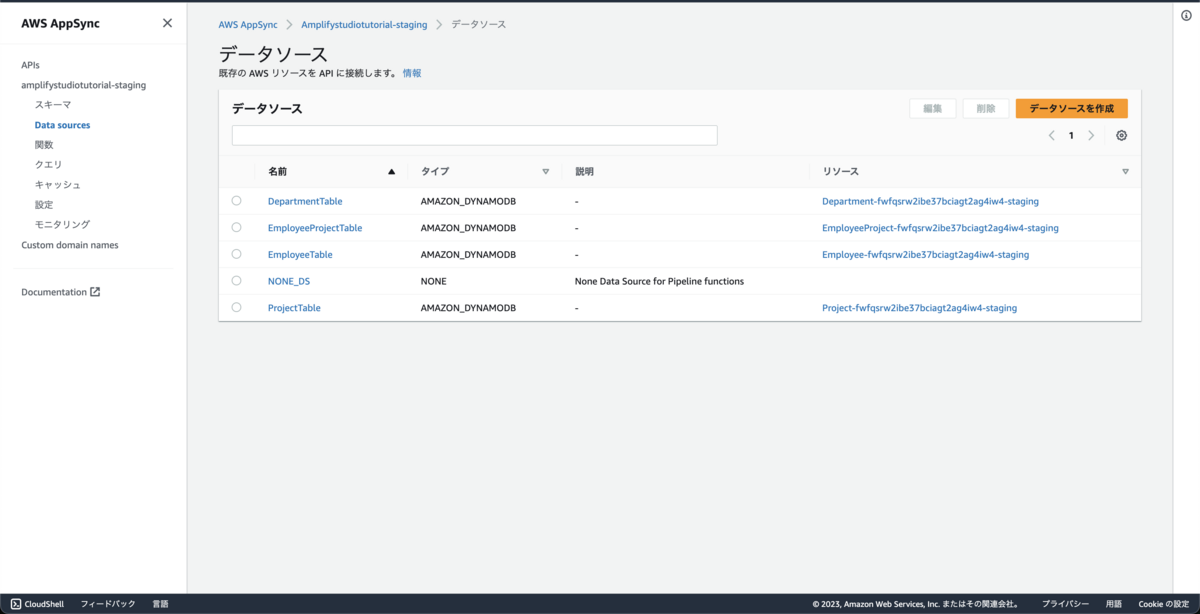Select Data sources in the sidebar
The width and height of the screenshot is (1200, 614).
(x=62, y=125)
